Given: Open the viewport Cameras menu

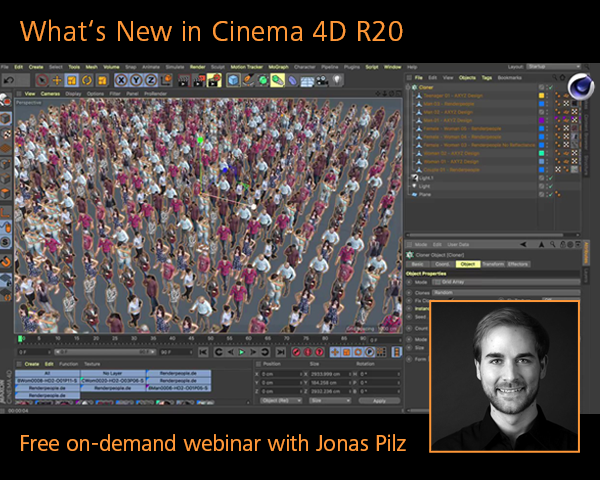Looking at the screenshot, I should coord(50,93).
